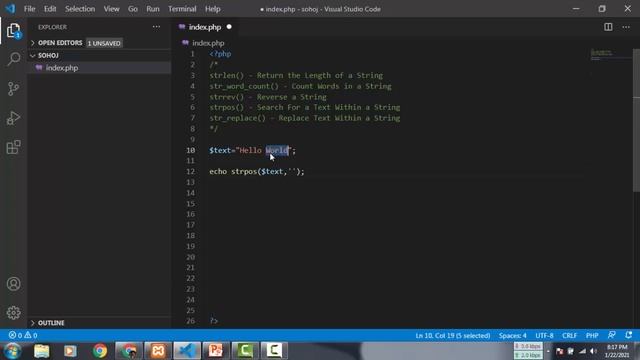Open the Source Control view
The width and height of the screenshot is (640, 360).
tap(13, 89)
